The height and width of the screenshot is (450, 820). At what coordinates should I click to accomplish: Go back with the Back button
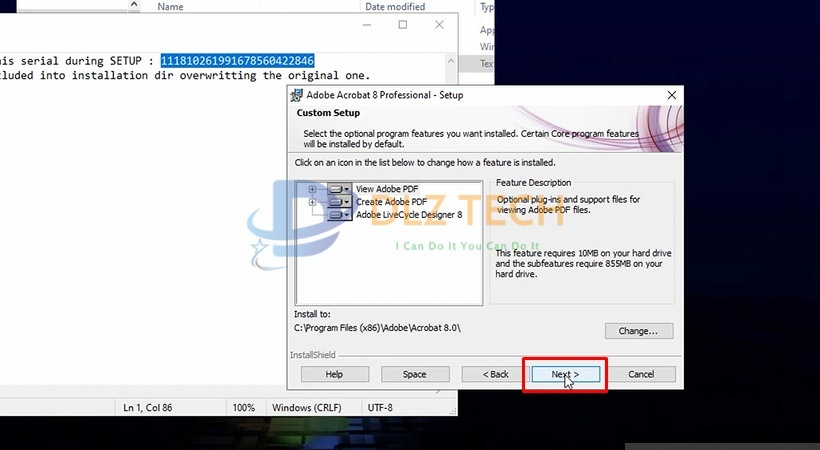pos(496,374)
